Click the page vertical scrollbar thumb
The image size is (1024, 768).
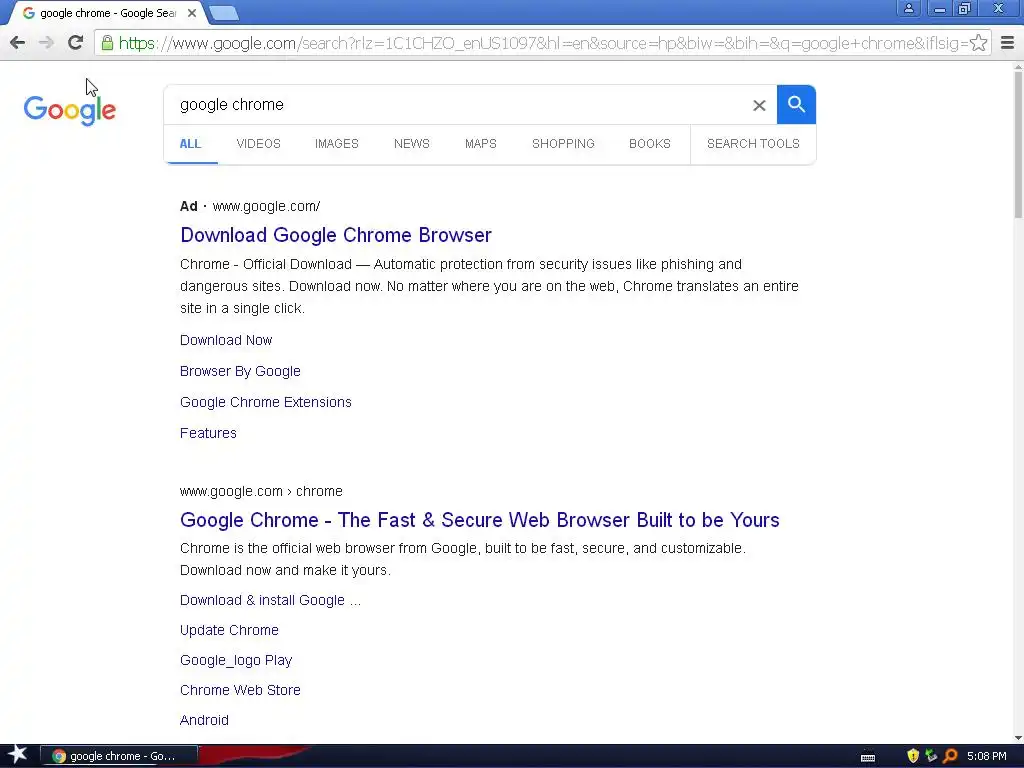[1018, 144]
